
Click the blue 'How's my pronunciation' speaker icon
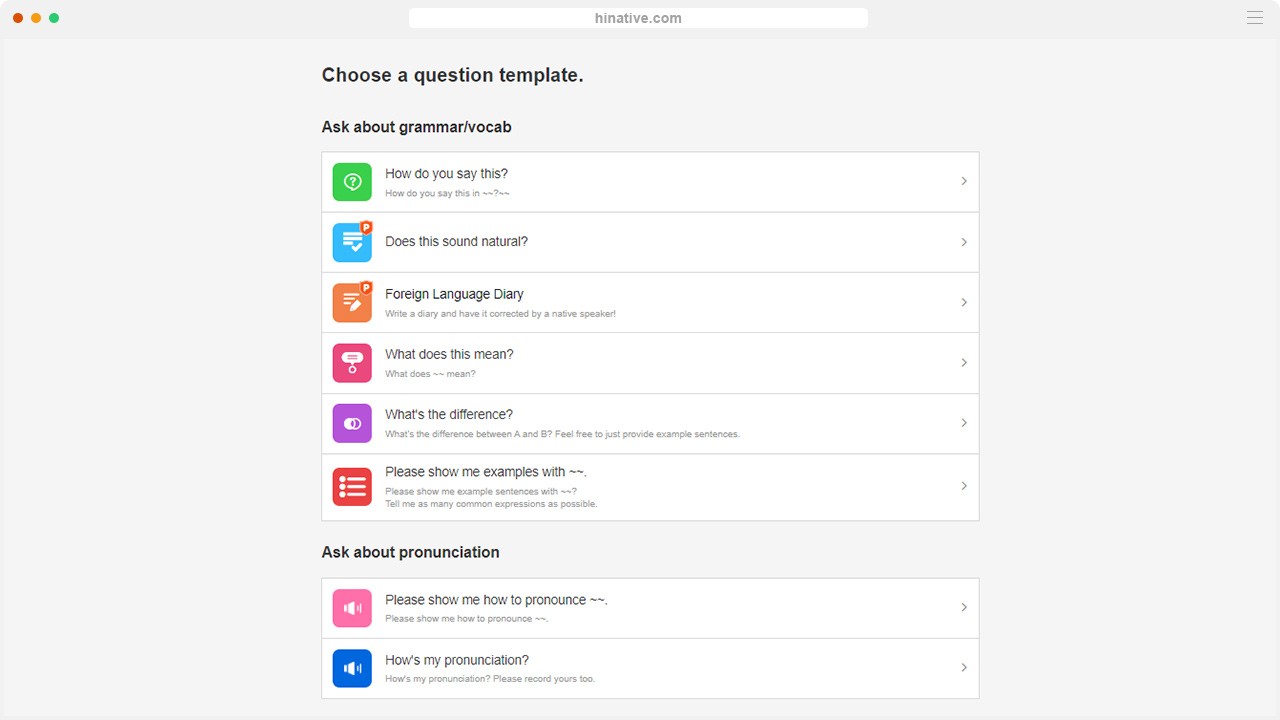click(x=352, y=668)
